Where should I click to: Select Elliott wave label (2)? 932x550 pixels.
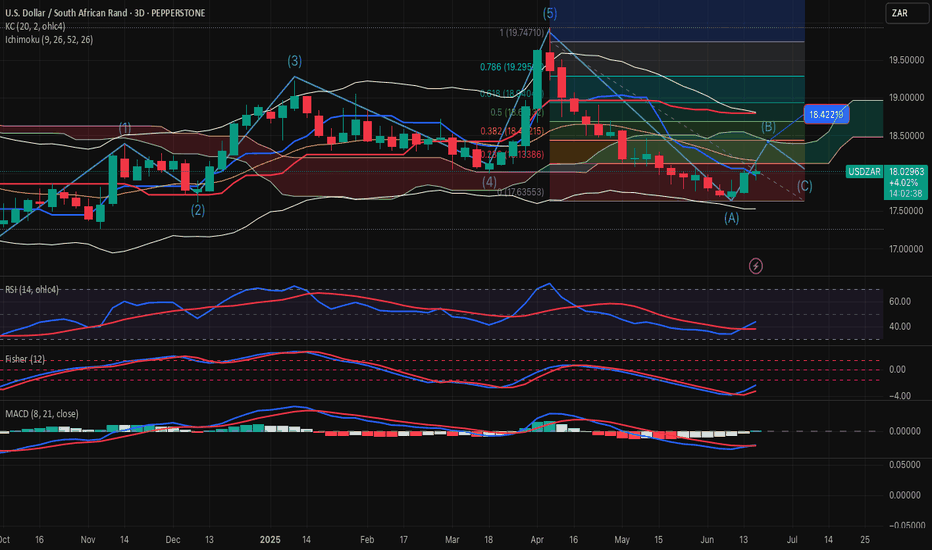coord(198,210)
